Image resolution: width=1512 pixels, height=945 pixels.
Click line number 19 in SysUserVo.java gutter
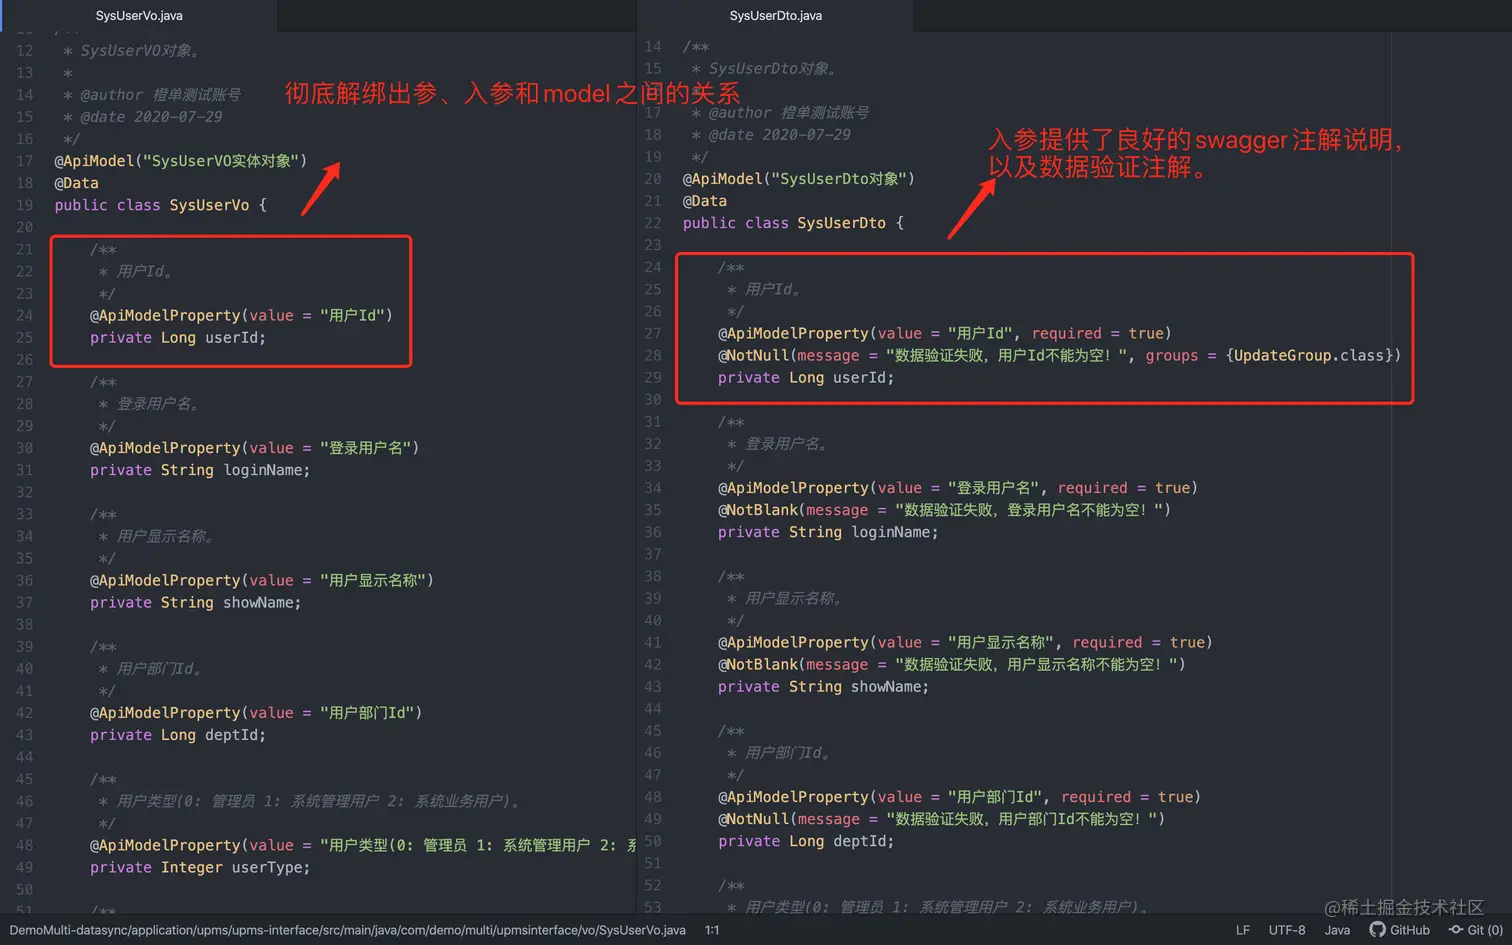[24, 205]
